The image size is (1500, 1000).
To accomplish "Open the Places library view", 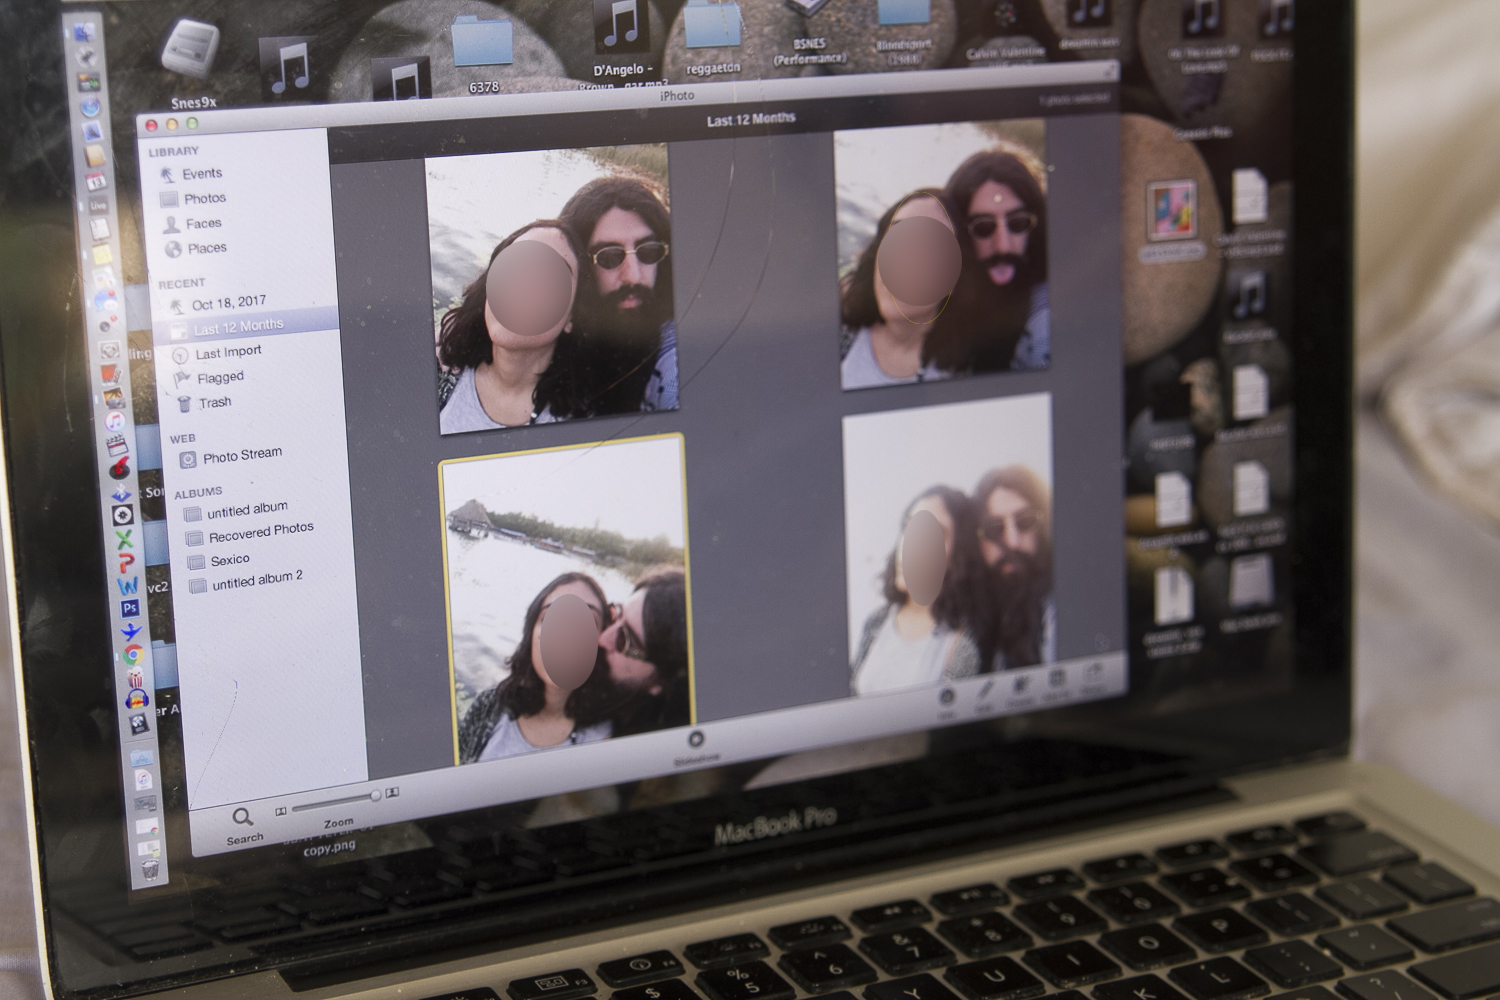I will tap(196, 248).
